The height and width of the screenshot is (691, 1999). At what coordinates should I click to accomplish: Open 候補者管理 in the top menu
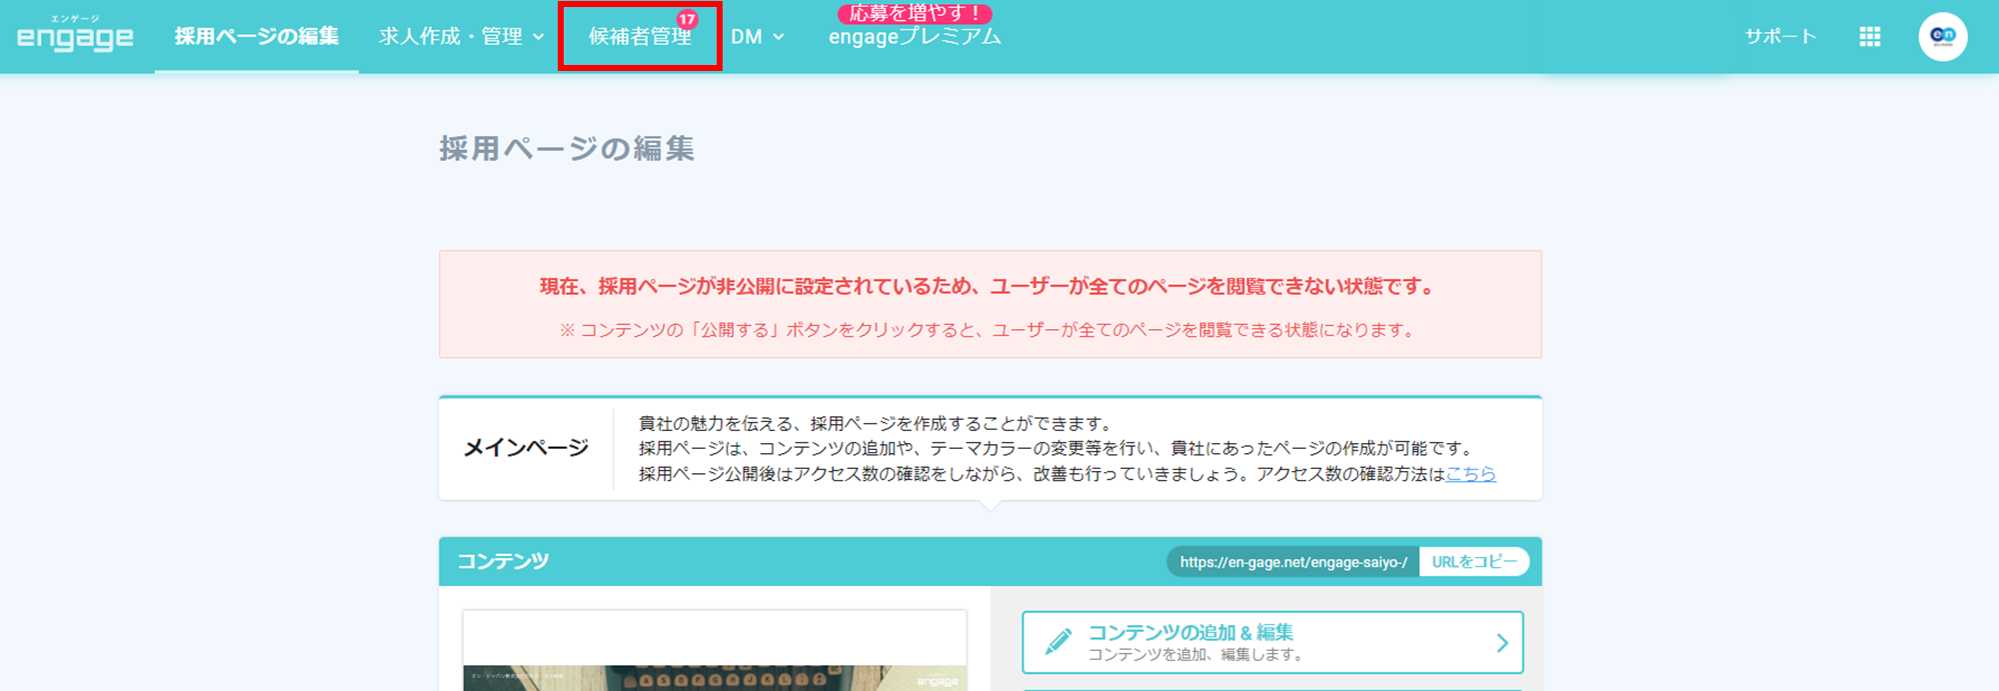[x=640, y=36]
